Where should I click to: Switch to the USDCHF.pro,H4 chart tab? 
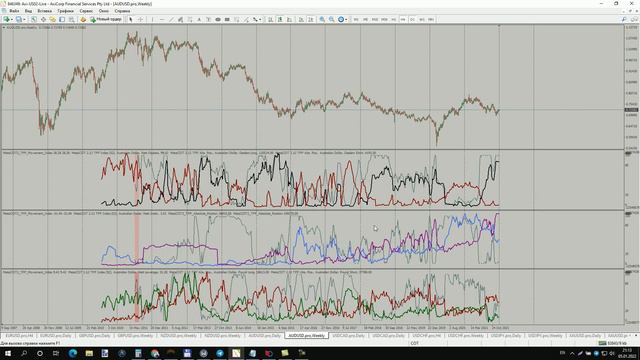coord(427,336)
